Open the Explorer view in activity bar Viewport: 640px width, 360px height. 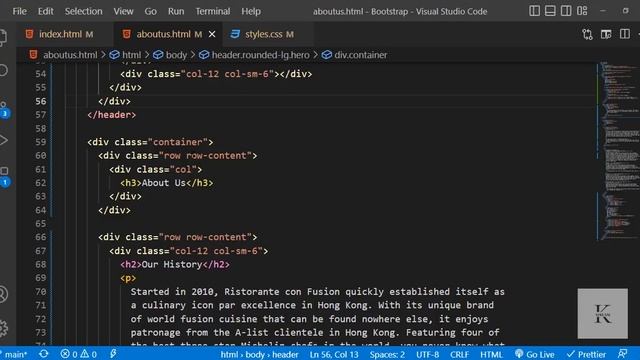point(3,37)
